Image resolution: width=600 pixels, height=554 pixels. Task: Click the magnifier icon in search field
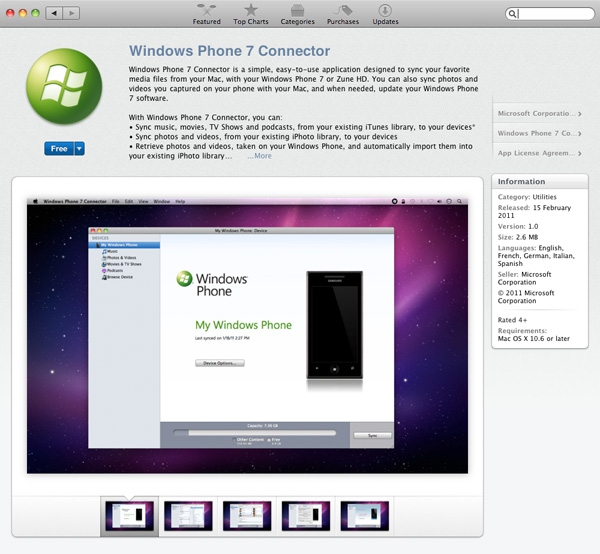point(512,14)
